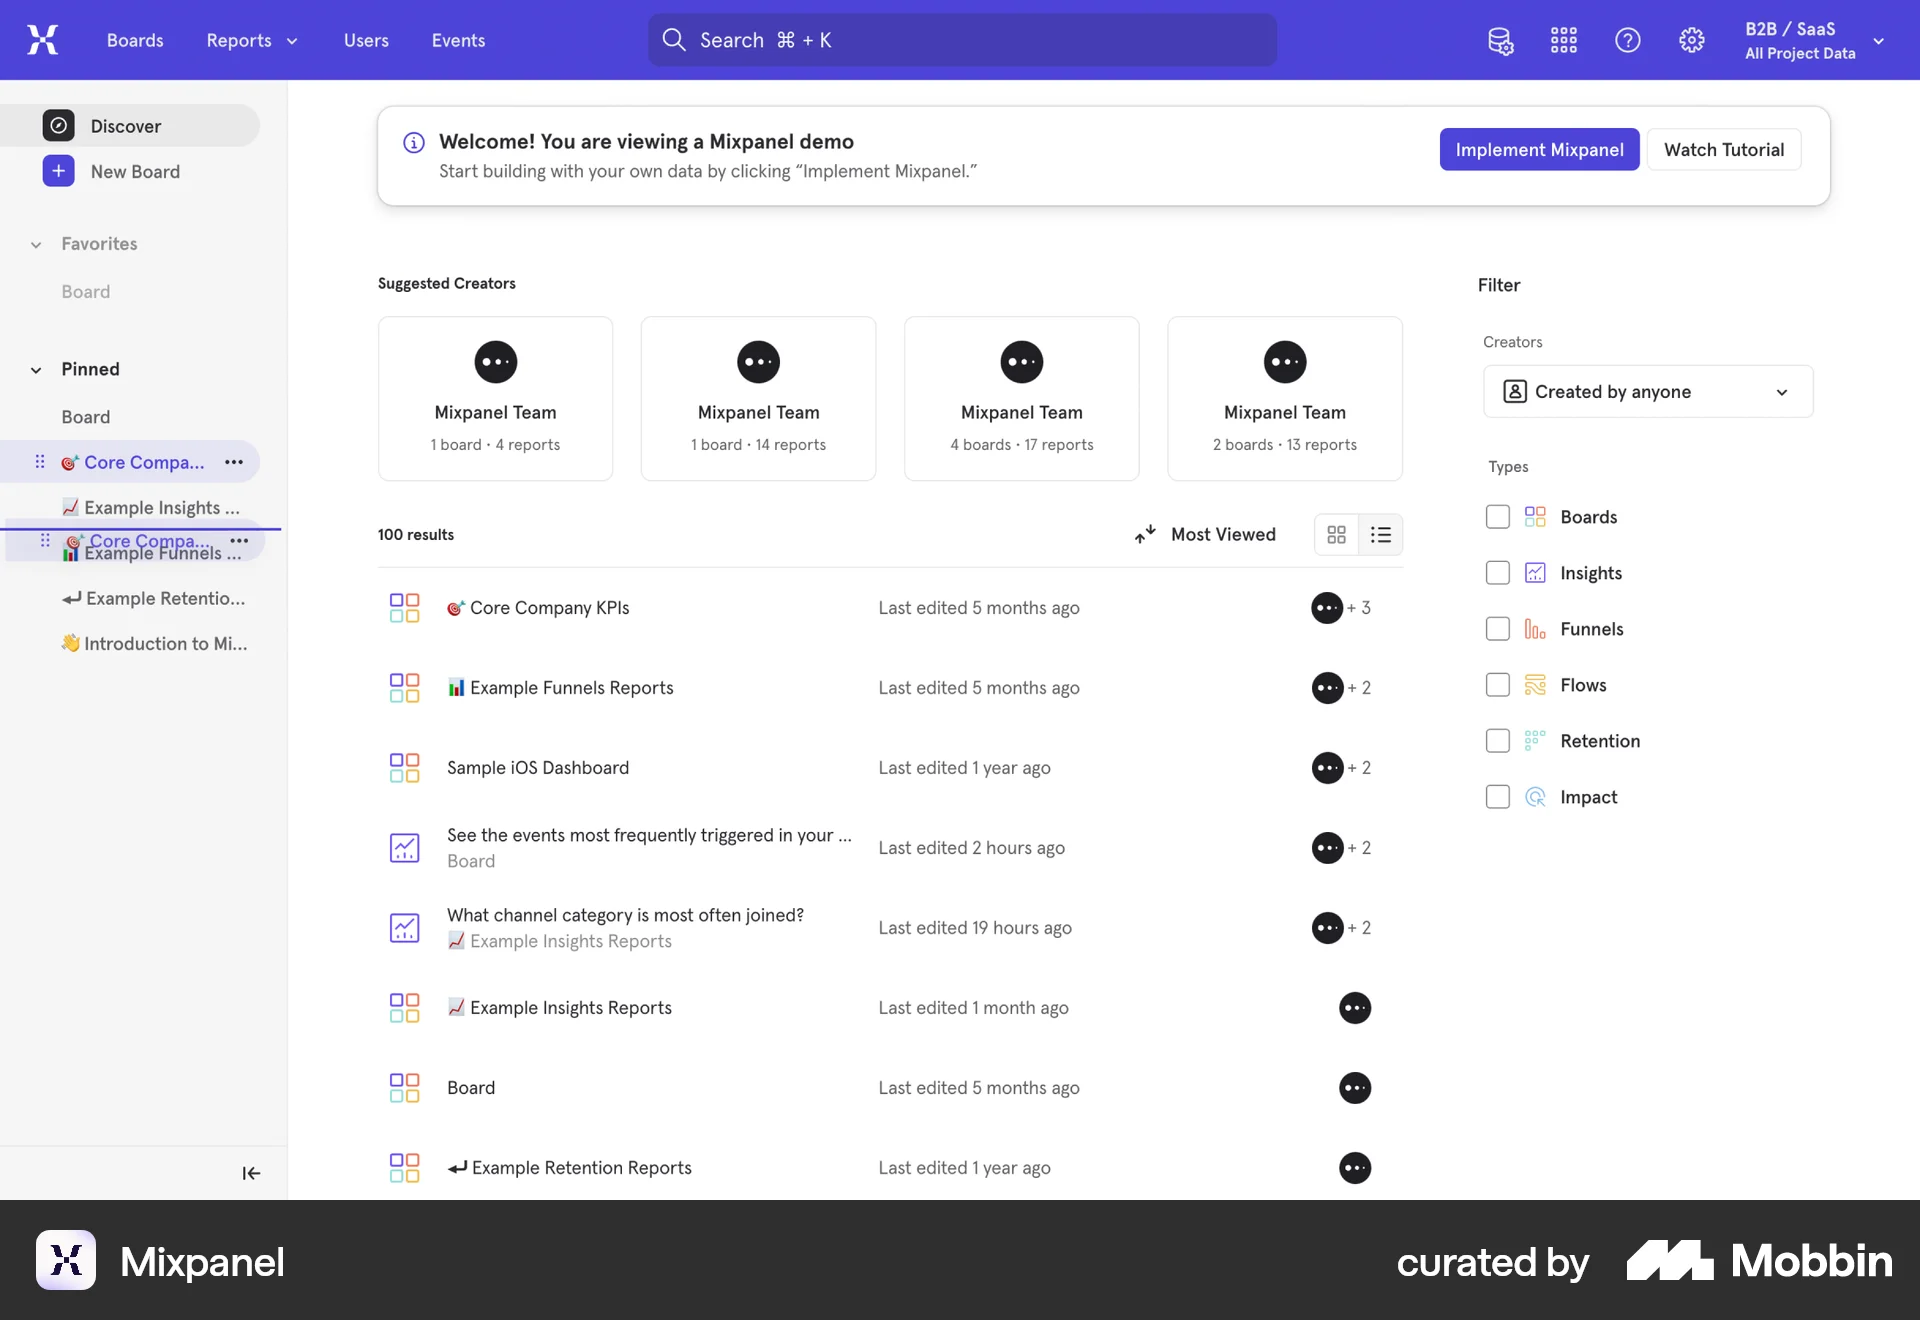The image size is (1920, 1320).
Task: Click the Implement Mixpanel button
Action: tap(1539, 149)
